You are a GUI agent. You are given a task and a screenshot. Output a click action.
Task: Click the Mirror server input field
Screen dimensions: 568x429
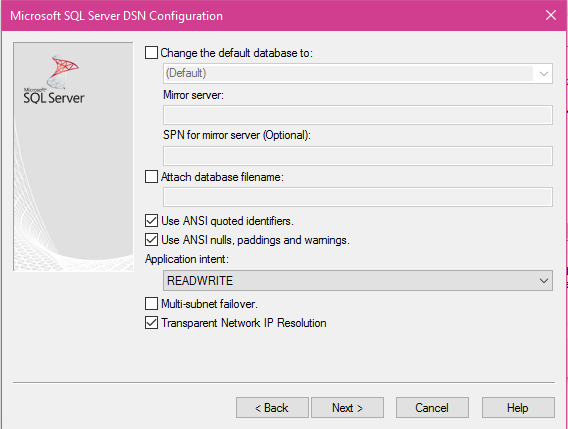(x=358, y=115)
